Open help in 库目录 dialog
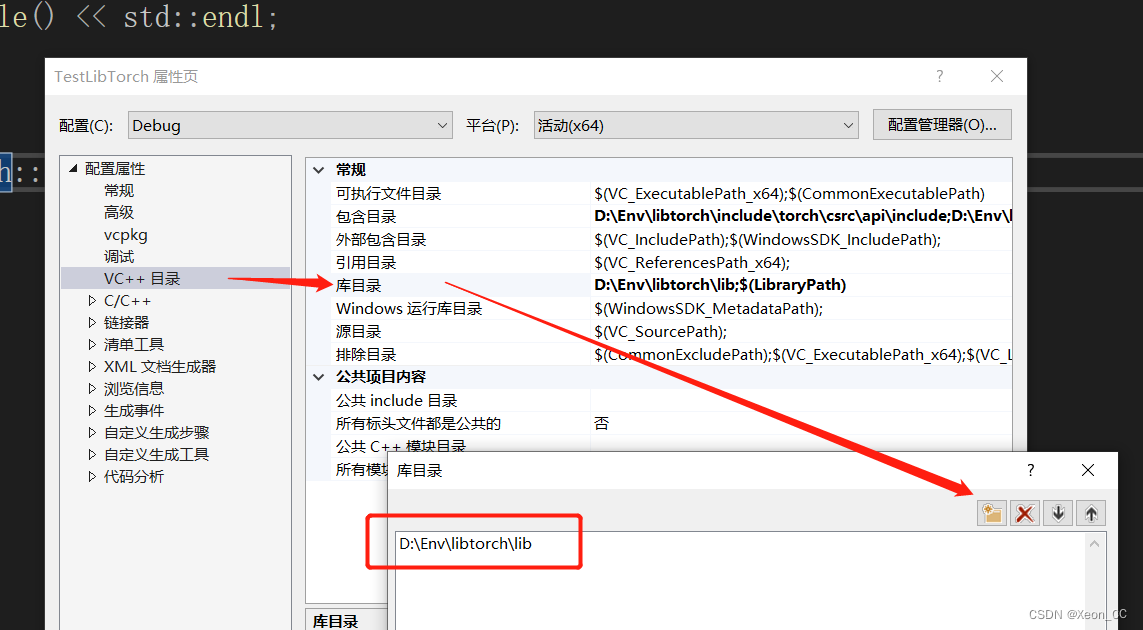1143x630 pixels. [x=1030, y=470]
